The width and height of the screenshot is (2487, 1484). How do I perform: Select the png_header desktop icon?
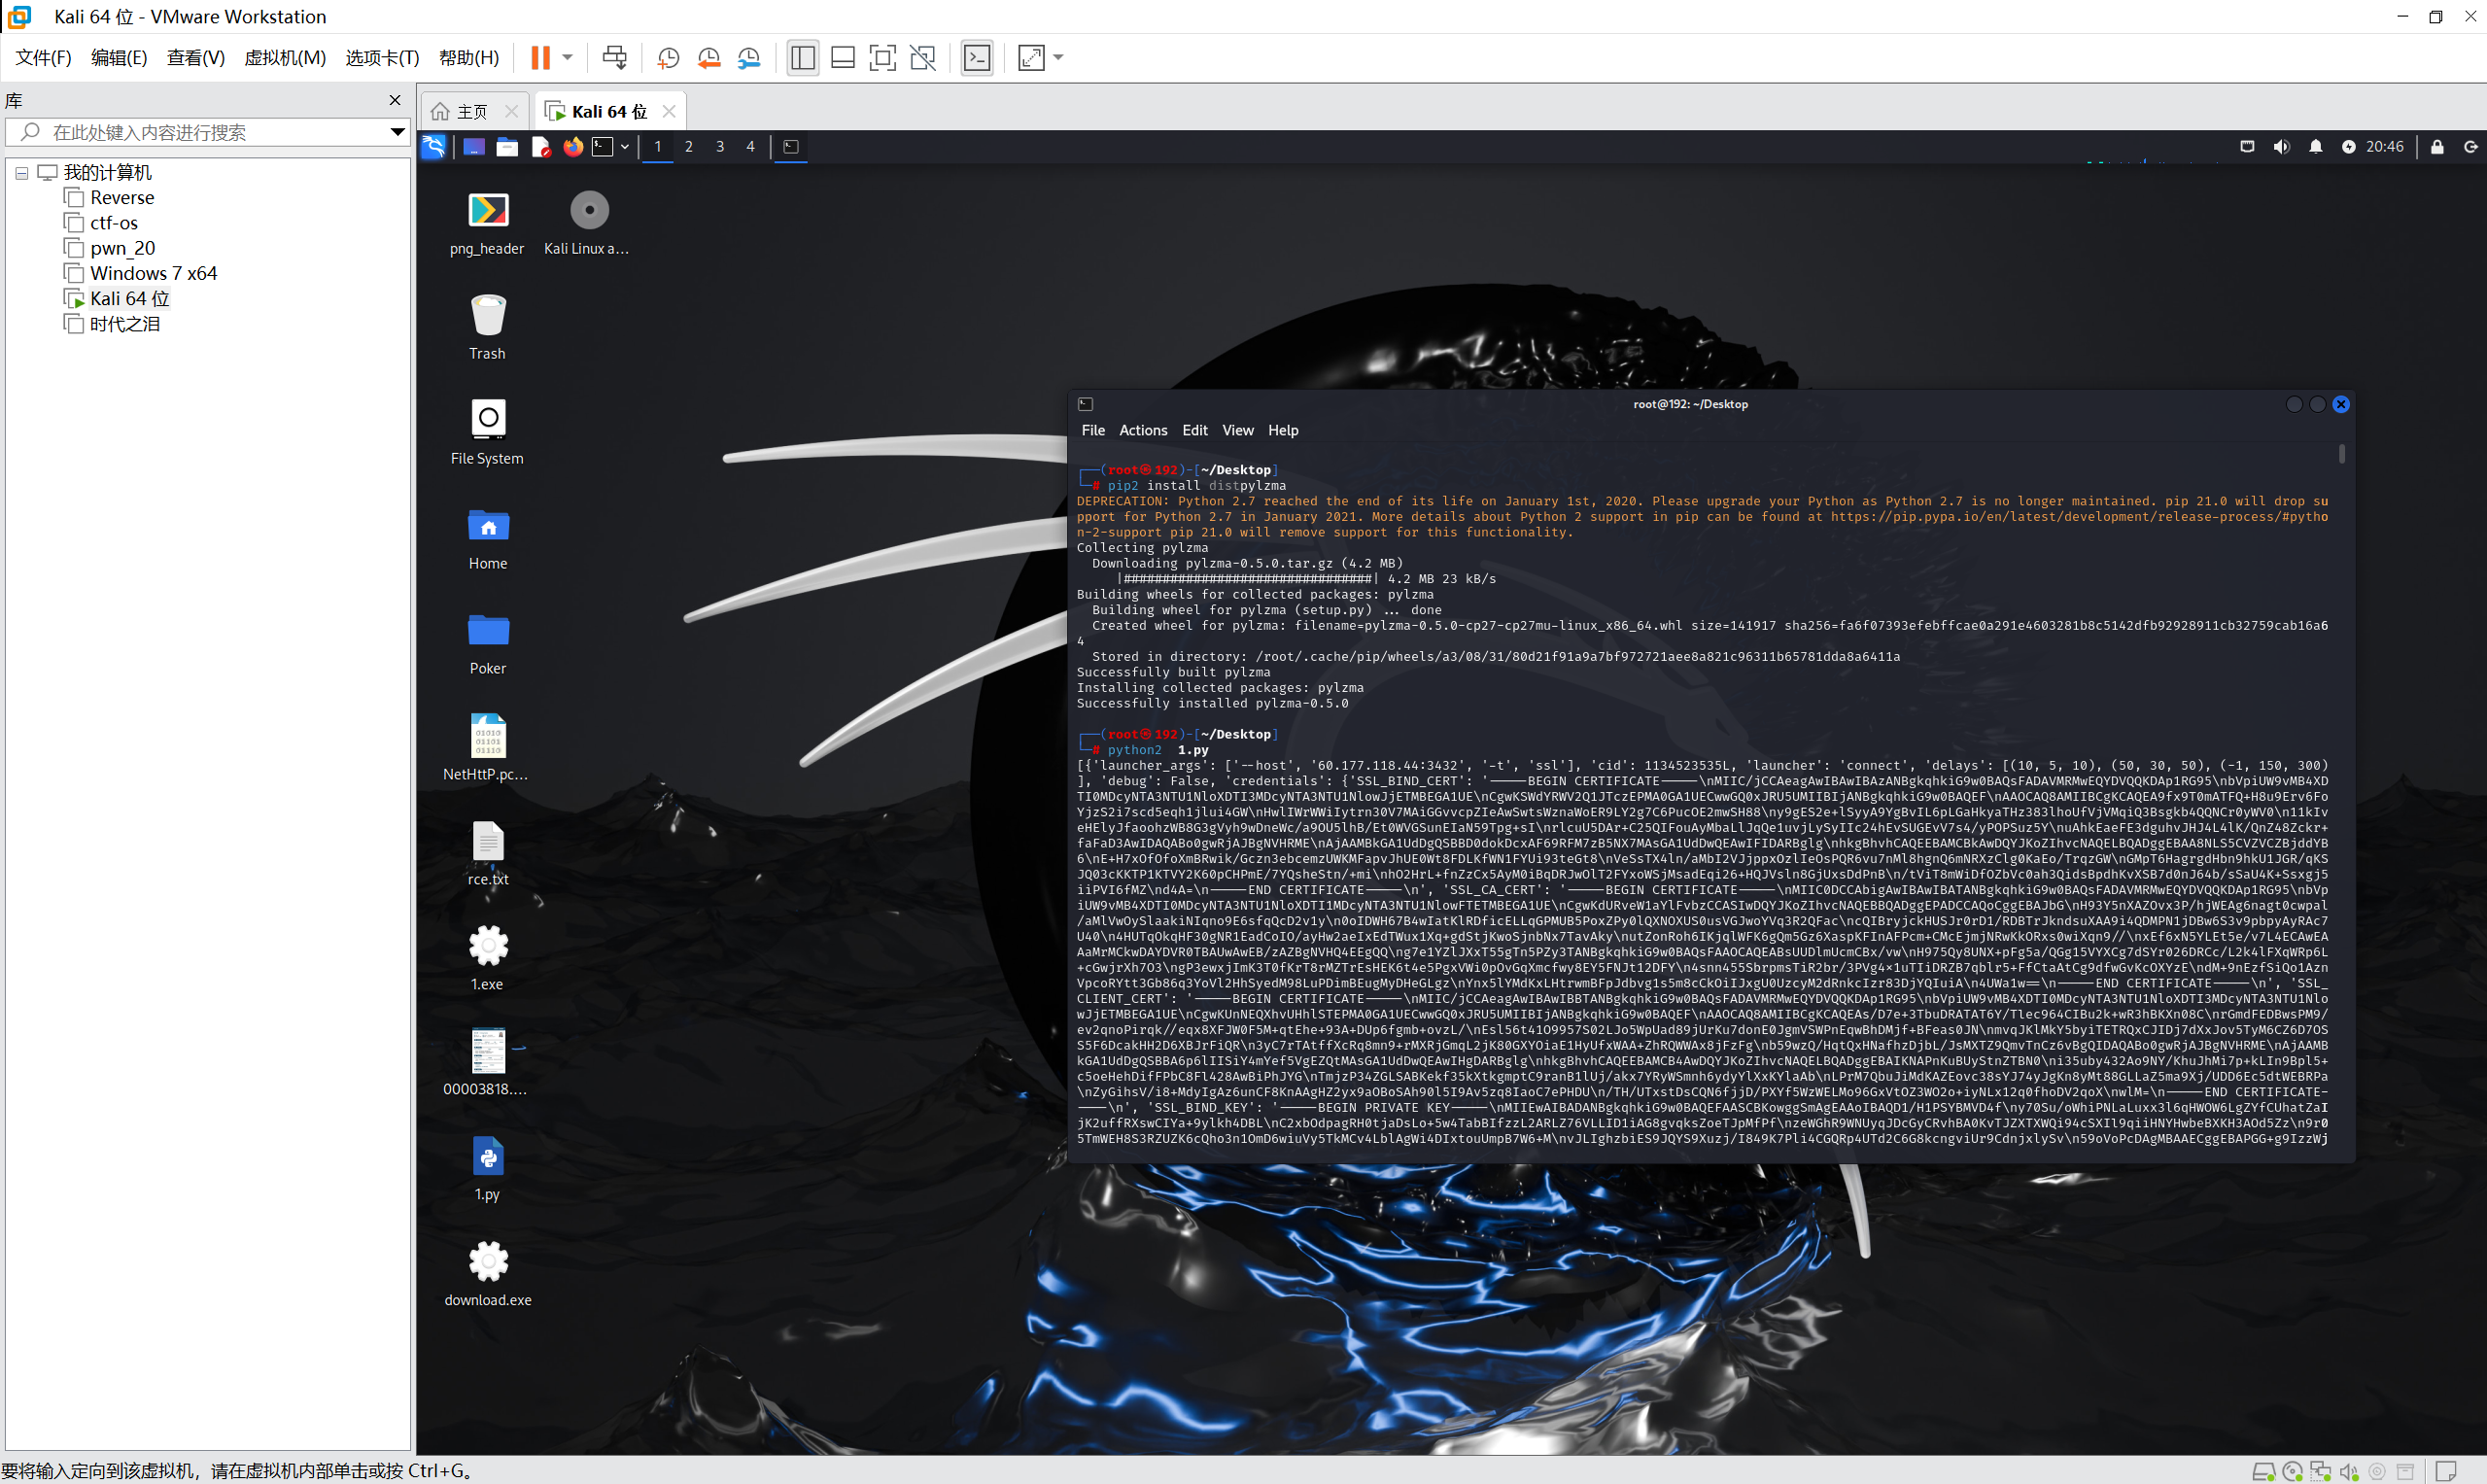[x=488, y=223]
